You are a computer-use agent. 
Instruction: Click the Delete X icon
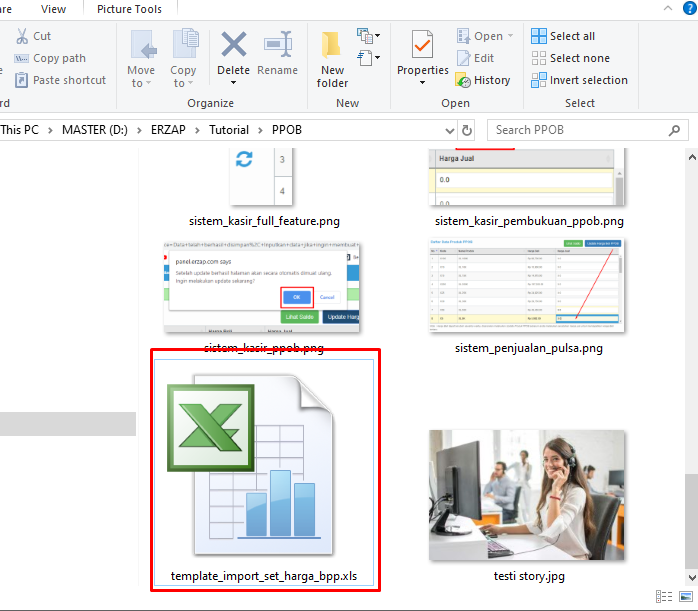pyautogui.click(x=234, y=44)
